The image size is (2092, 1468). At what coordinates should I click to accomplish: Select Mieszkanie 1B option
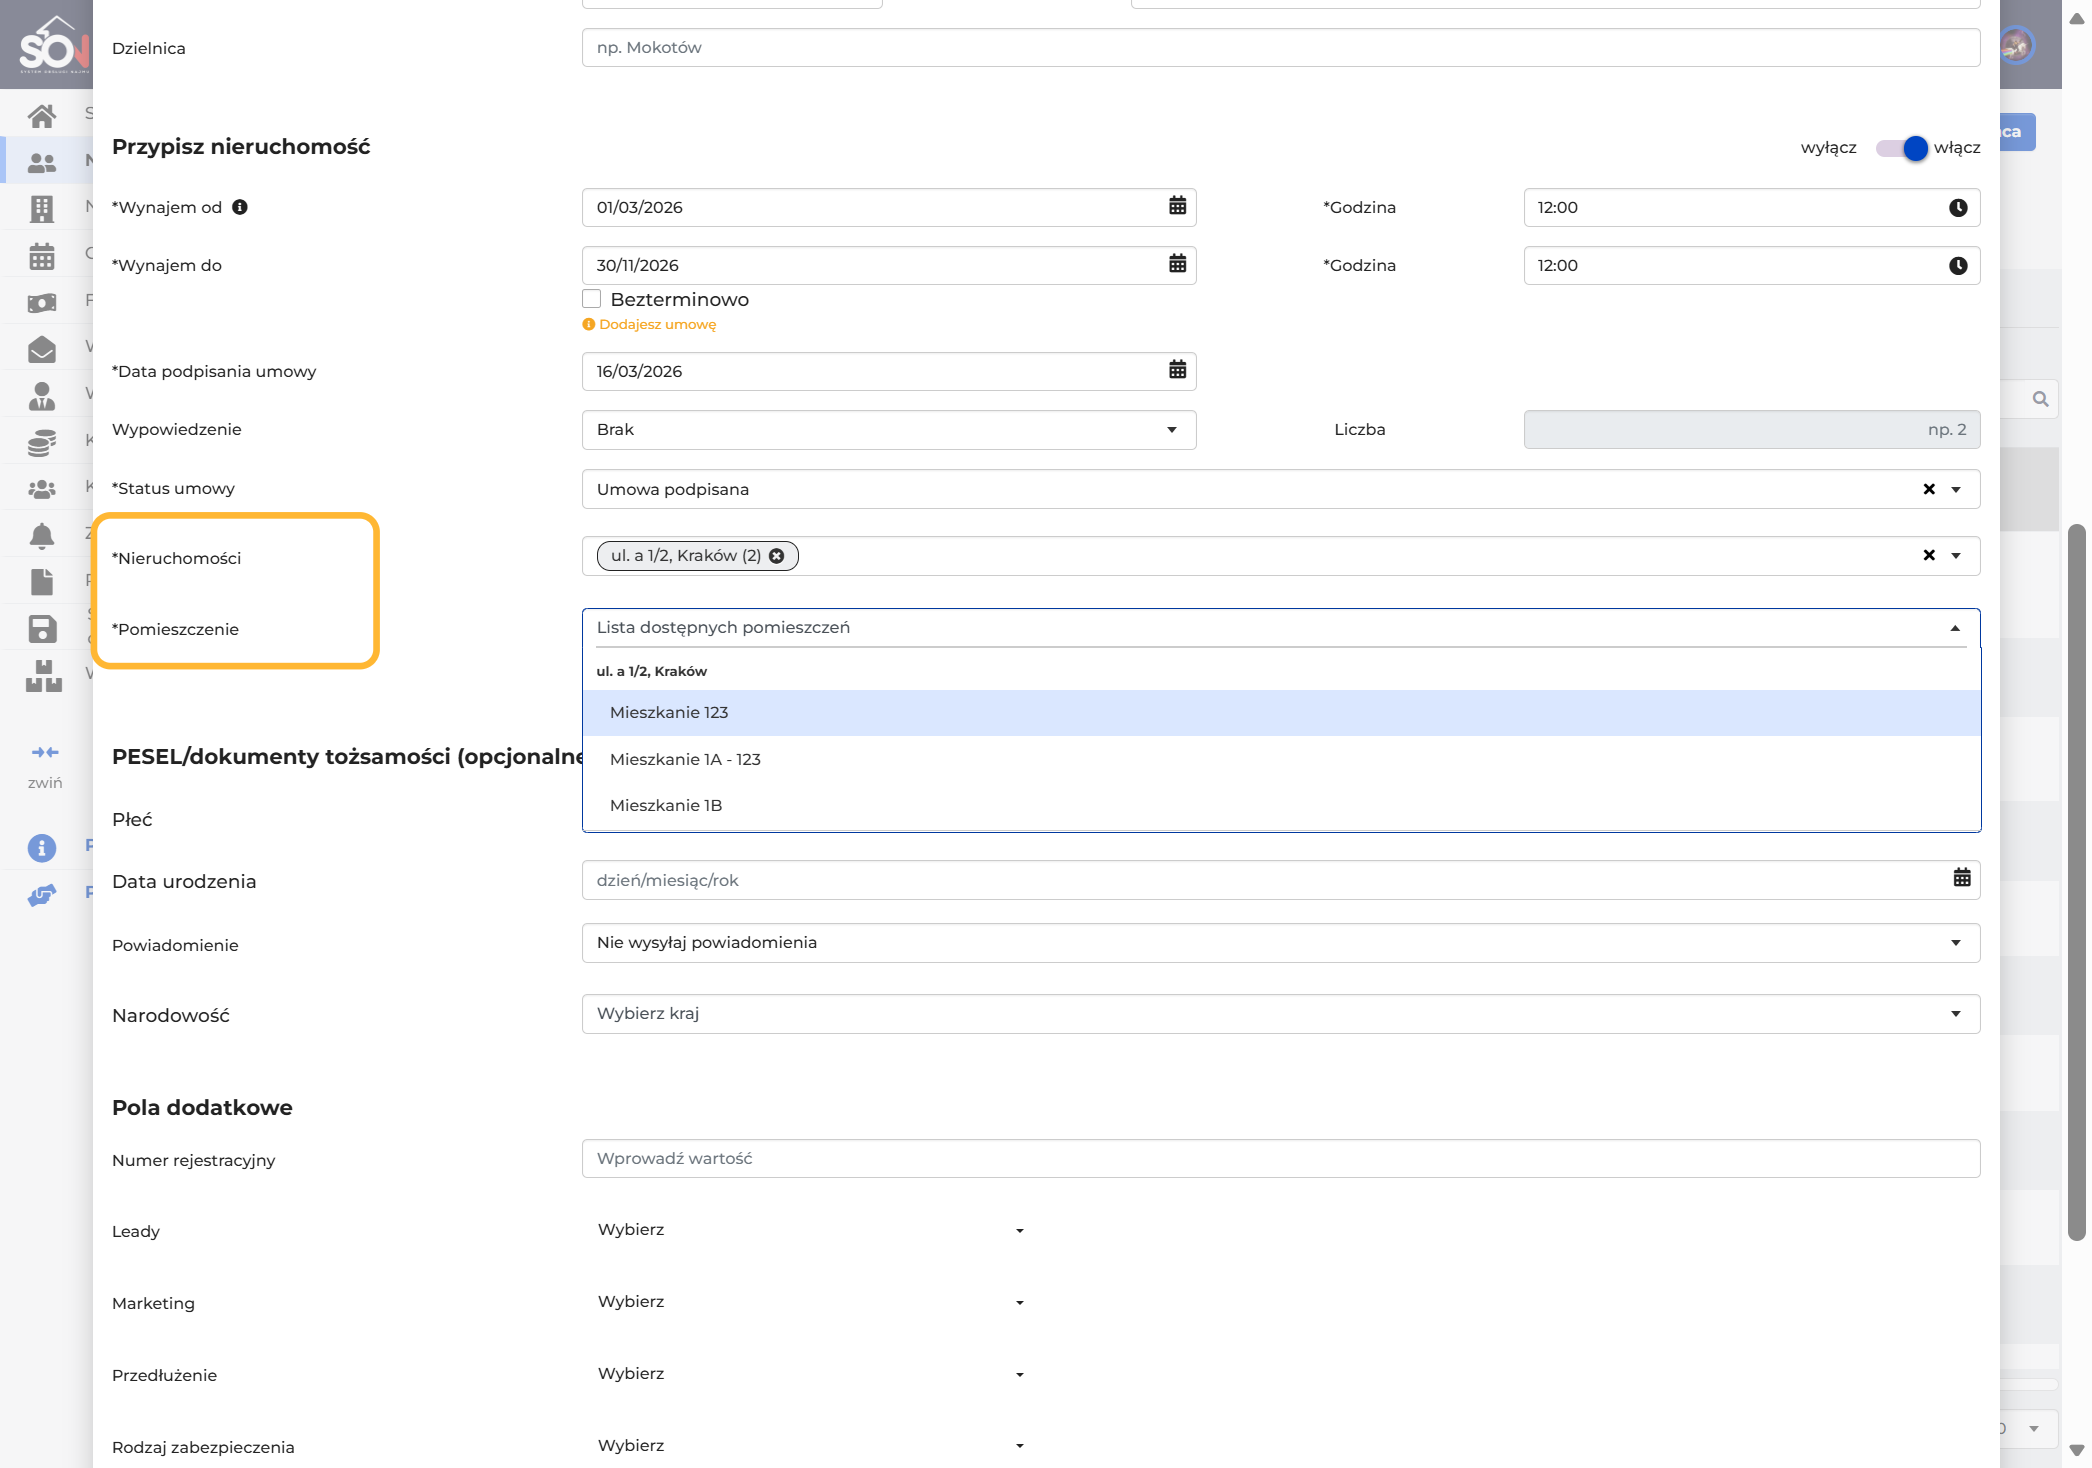1281,806
